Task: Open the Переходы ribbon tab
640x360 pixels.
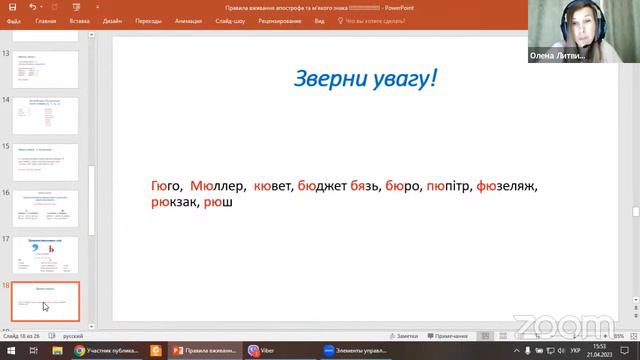Action: coord(148,21)
